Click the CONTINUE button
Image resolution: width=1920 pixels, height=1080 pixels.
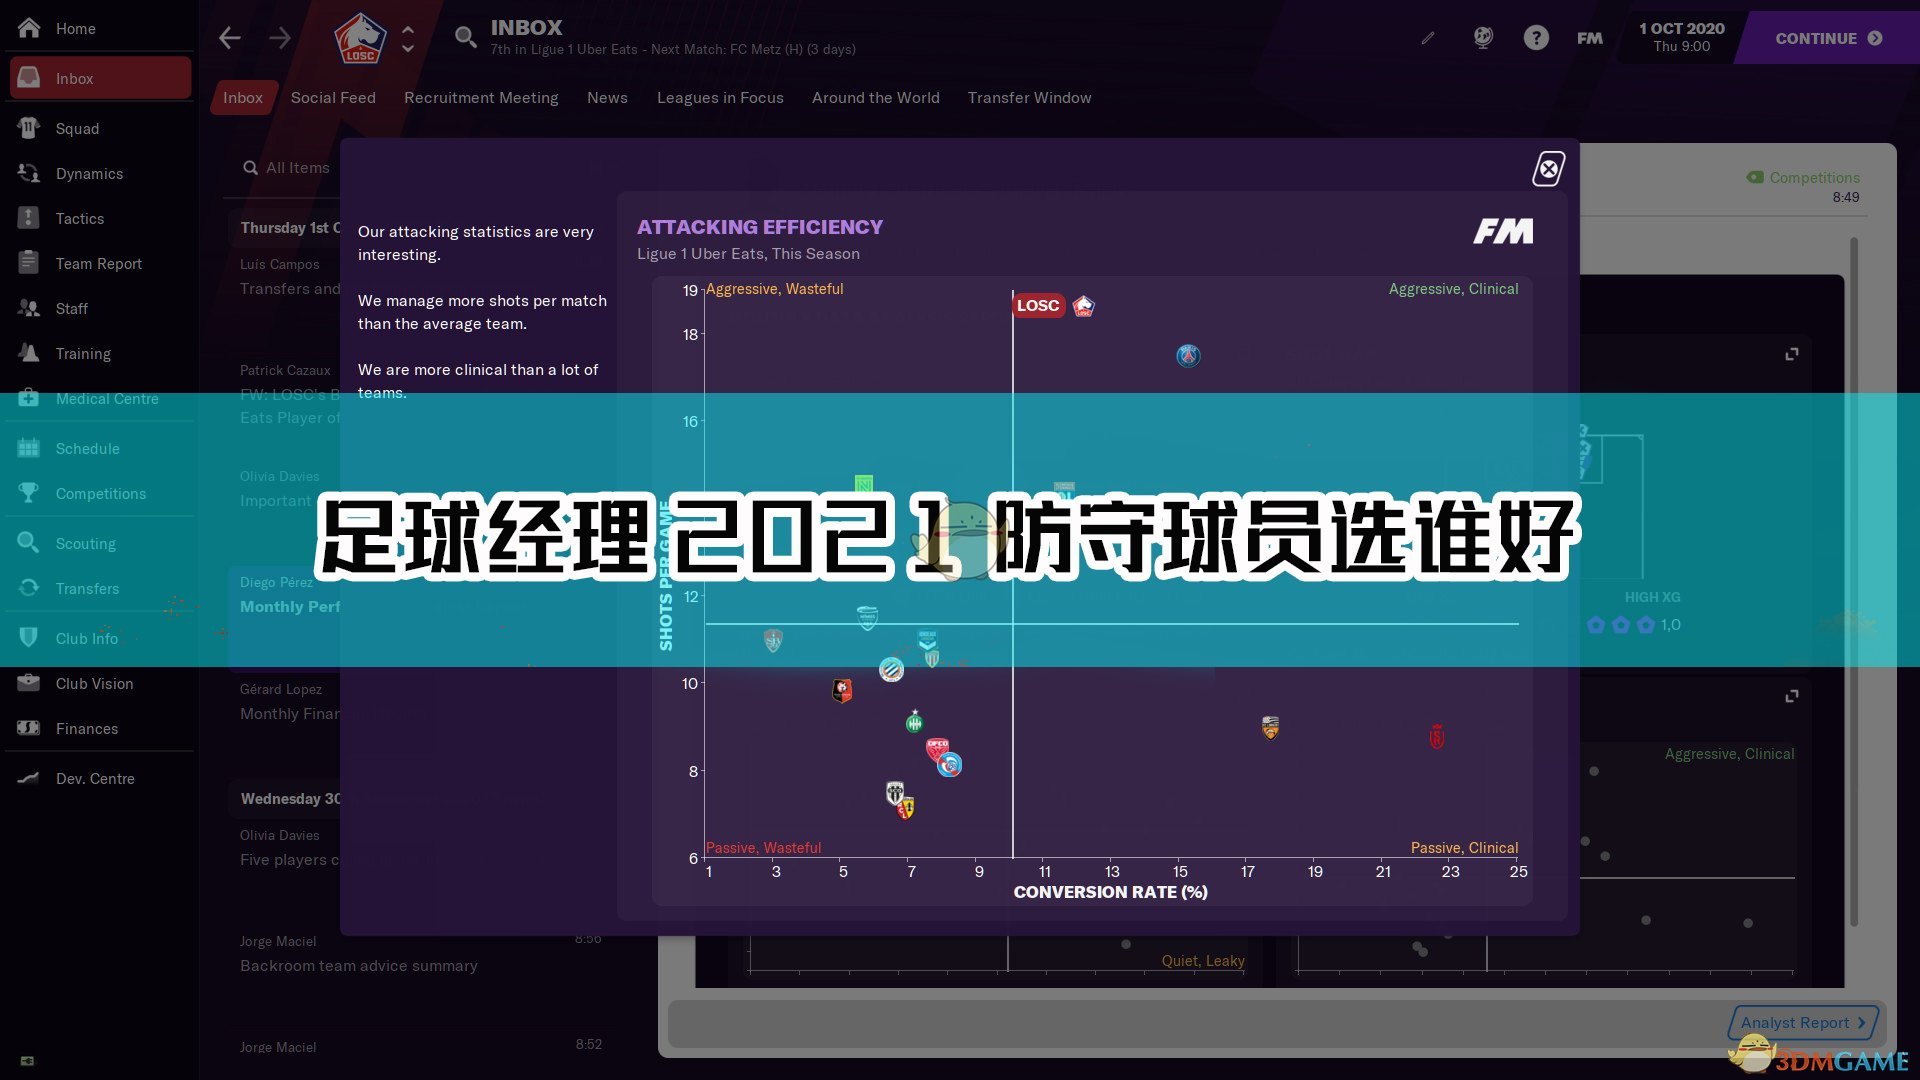1828,38
